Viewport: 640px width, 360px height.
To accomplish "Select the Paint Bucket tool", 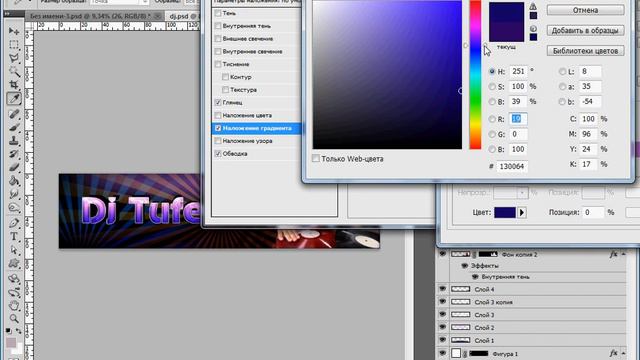I will [x=13, y=181].
